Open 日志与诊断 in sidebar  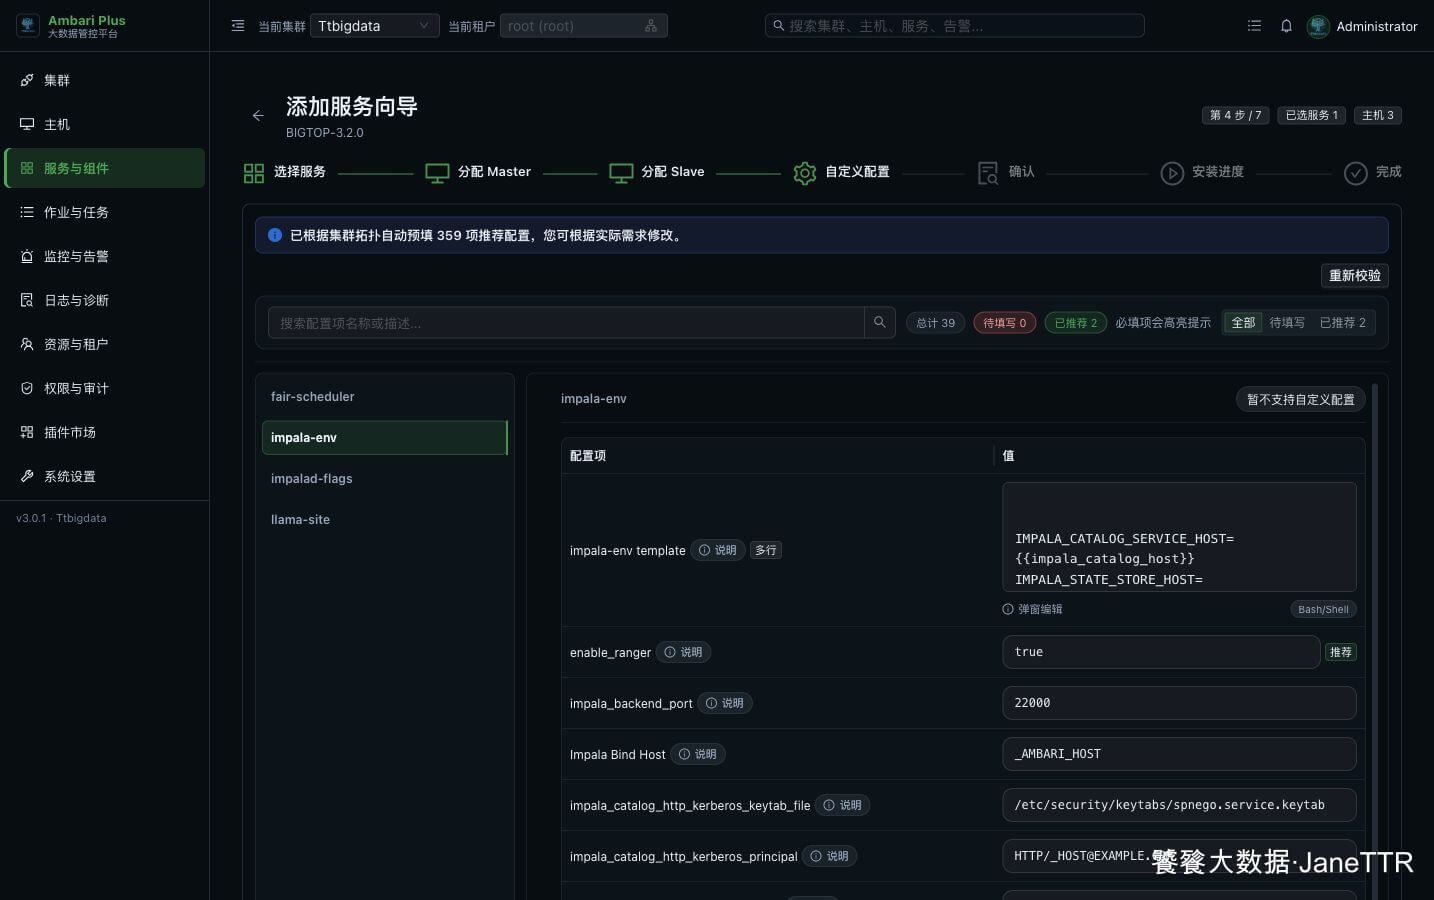tap(104, 300)
